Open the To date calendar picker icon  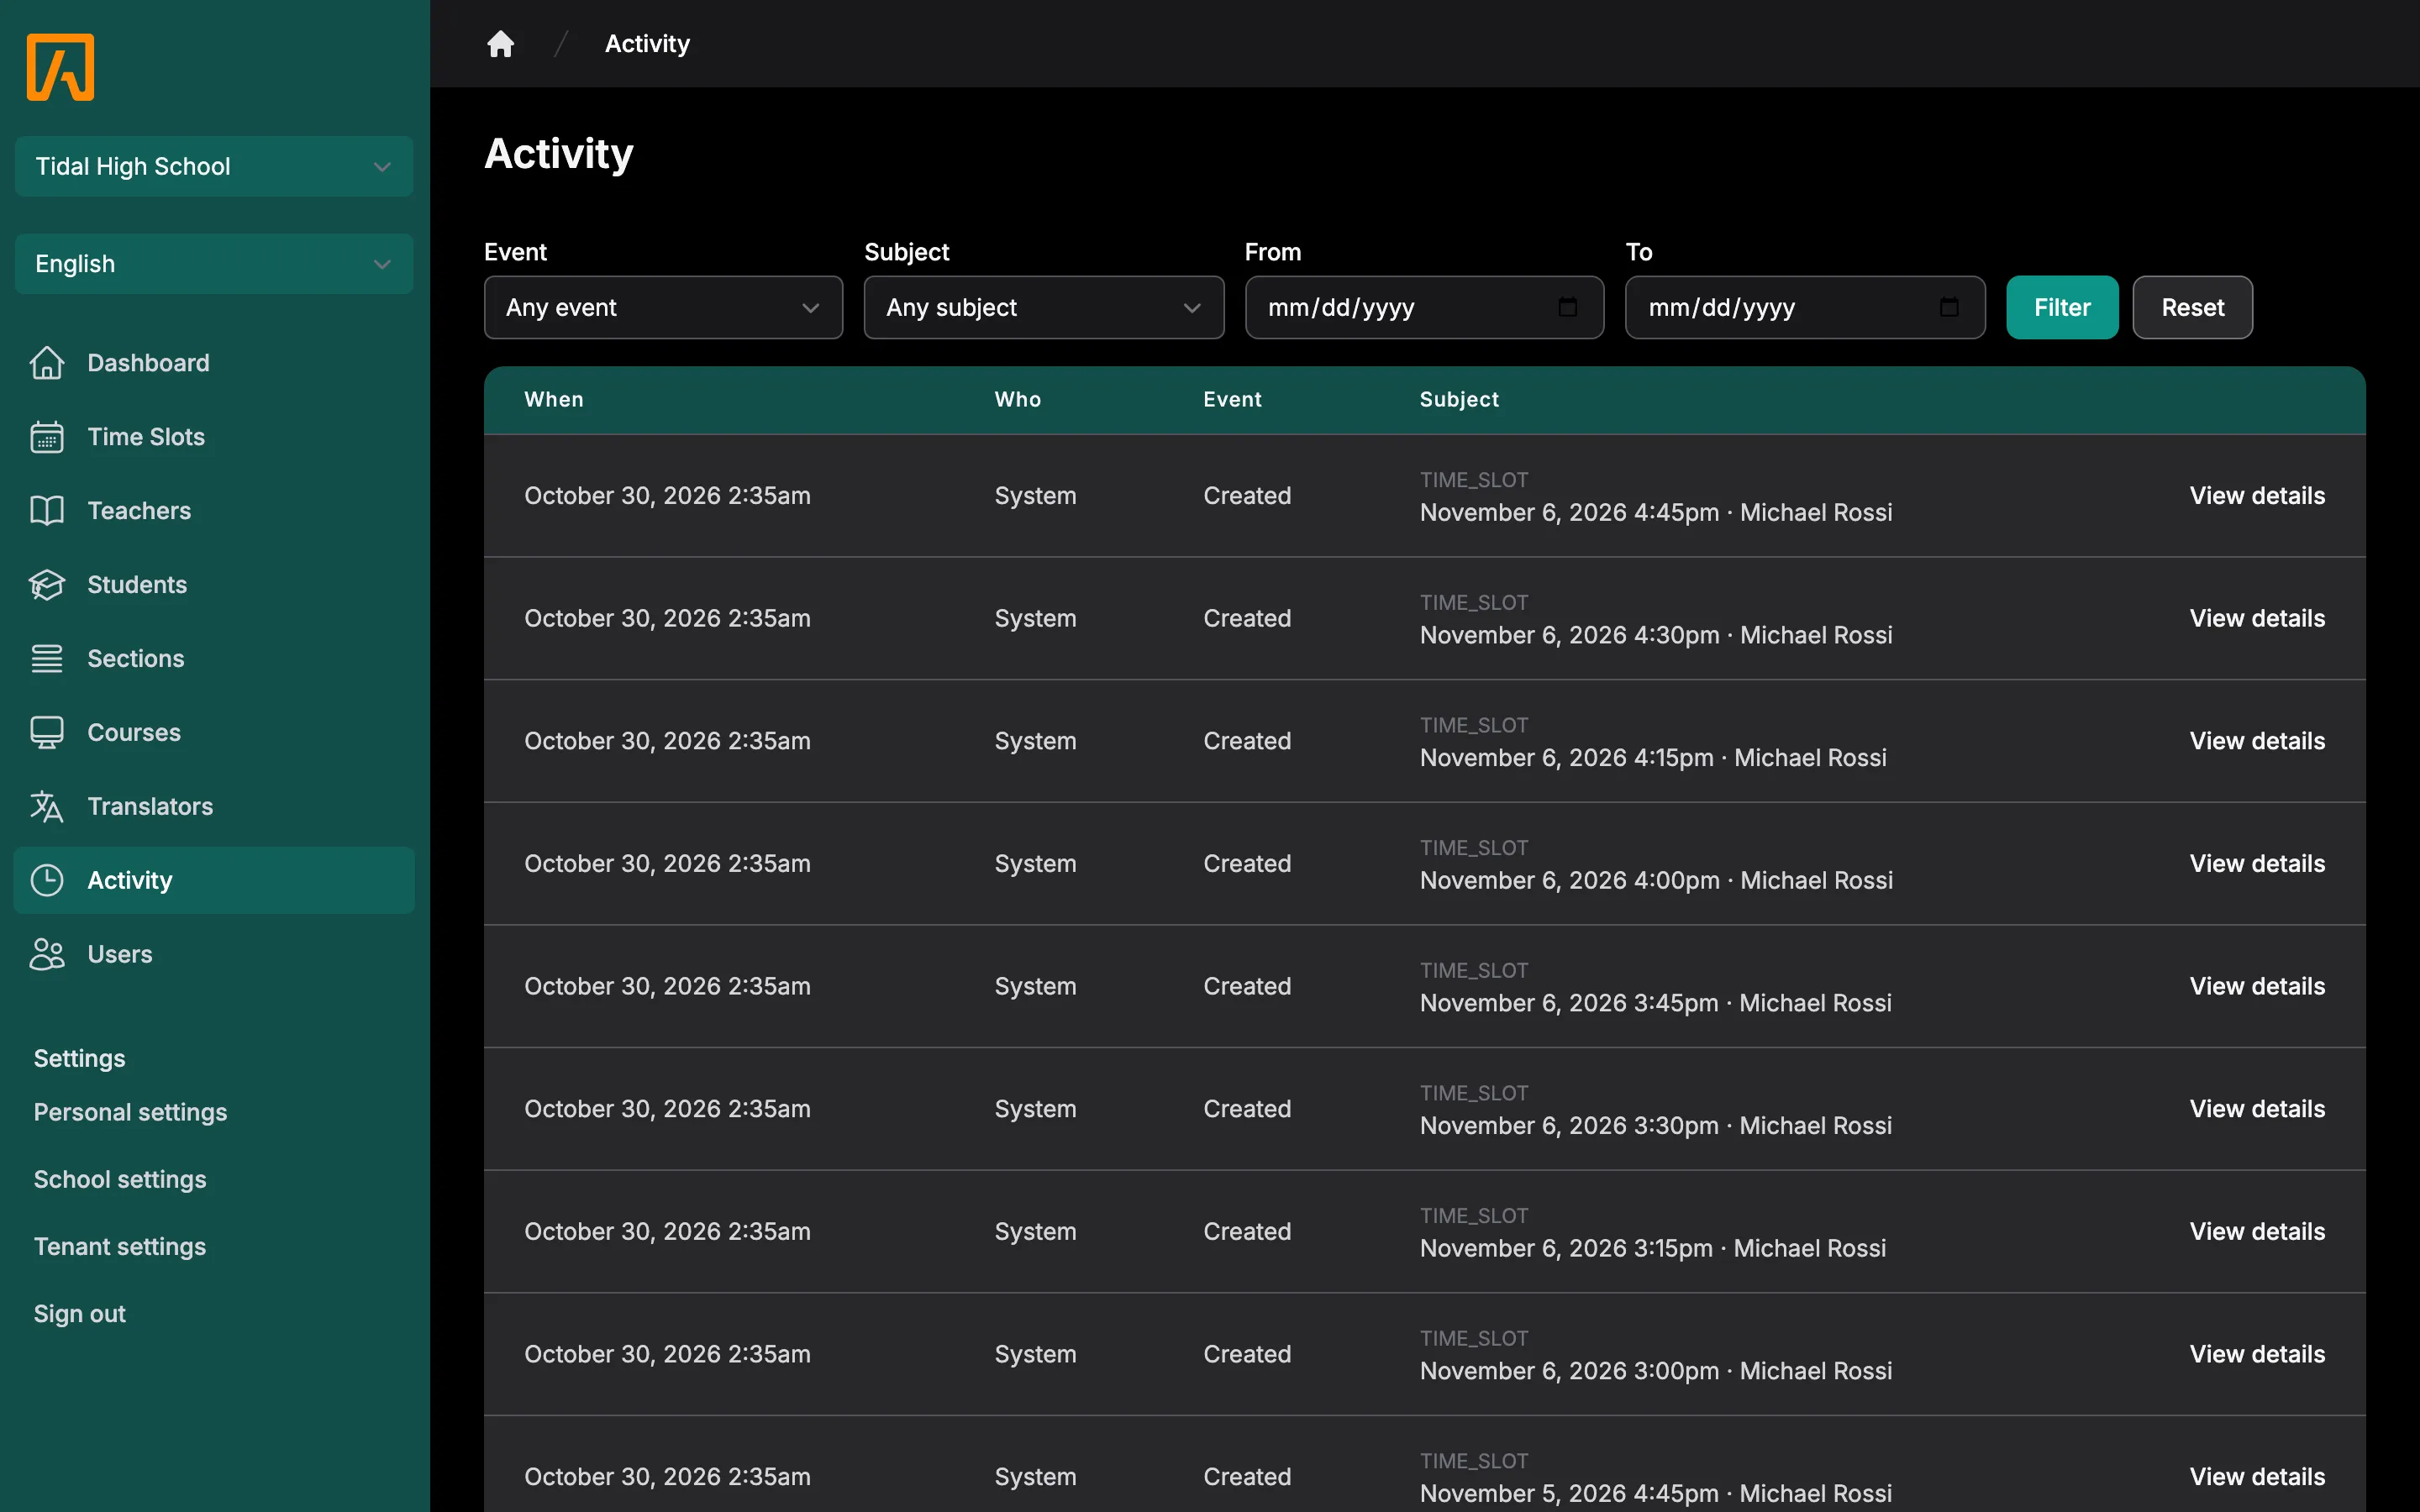pos(1949,307)
